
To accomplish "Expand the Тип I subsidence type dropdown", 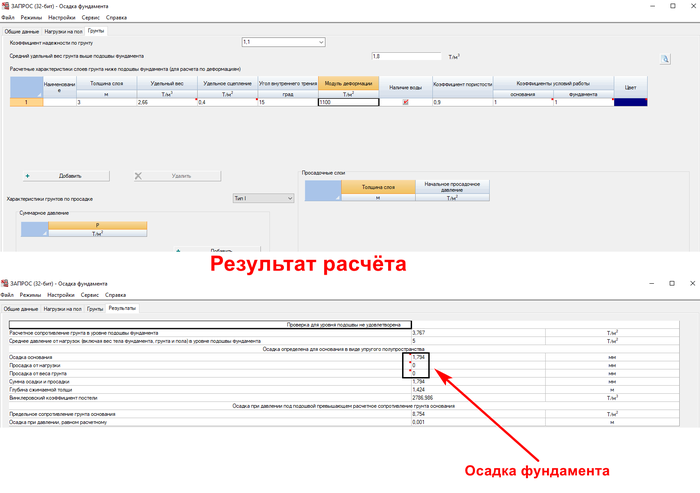I will 263,198.
